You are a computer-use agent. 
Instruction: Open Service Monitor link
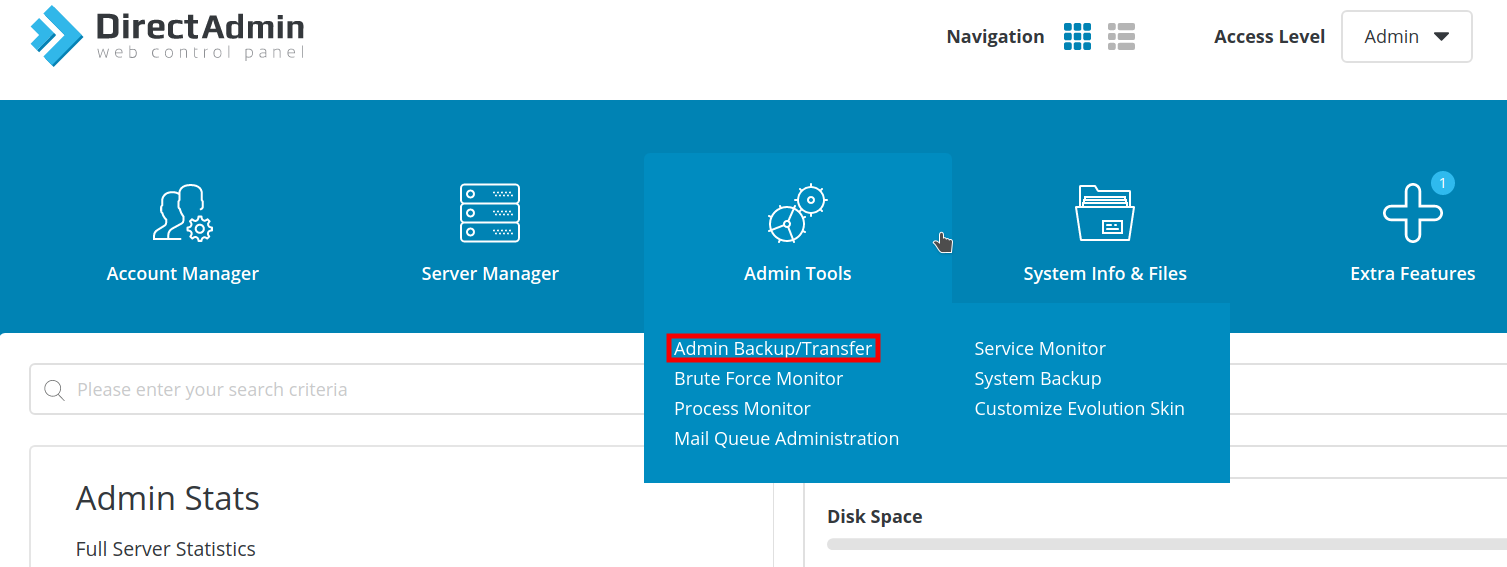point(1040,349)
